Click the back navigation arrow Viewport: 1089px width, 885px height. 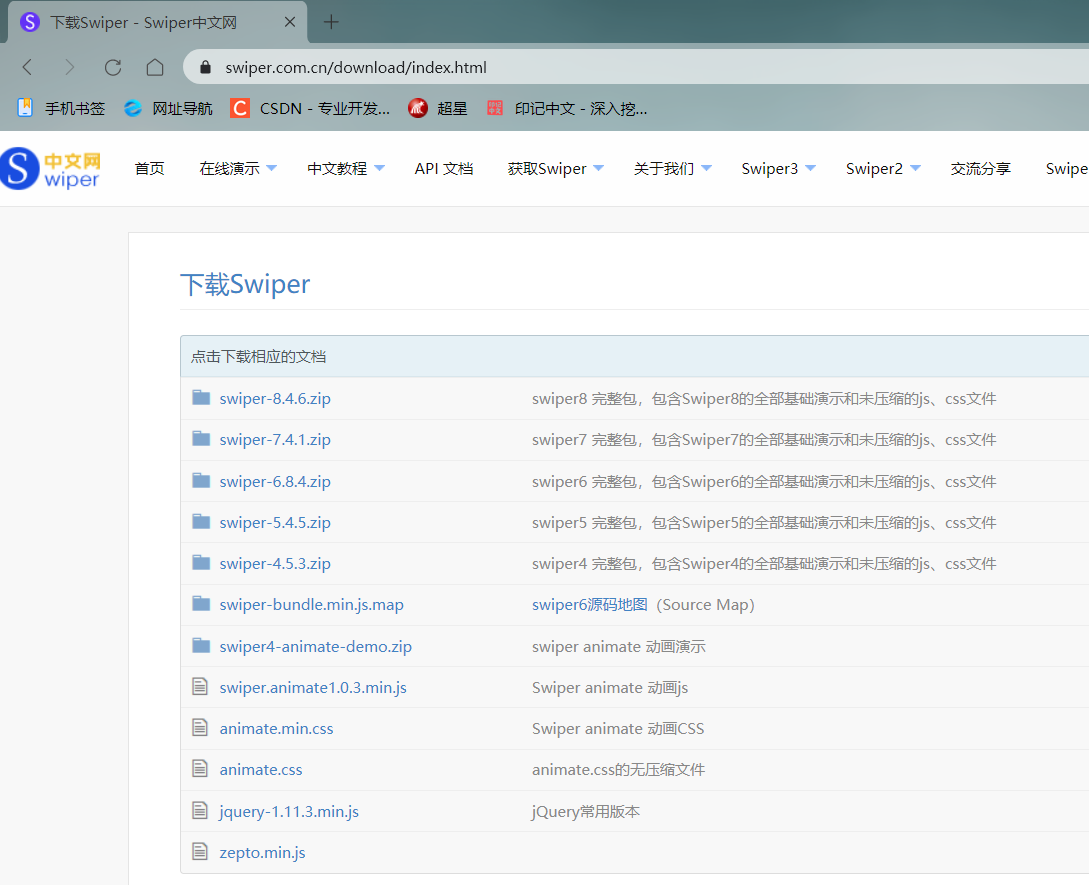click(27, 67)
